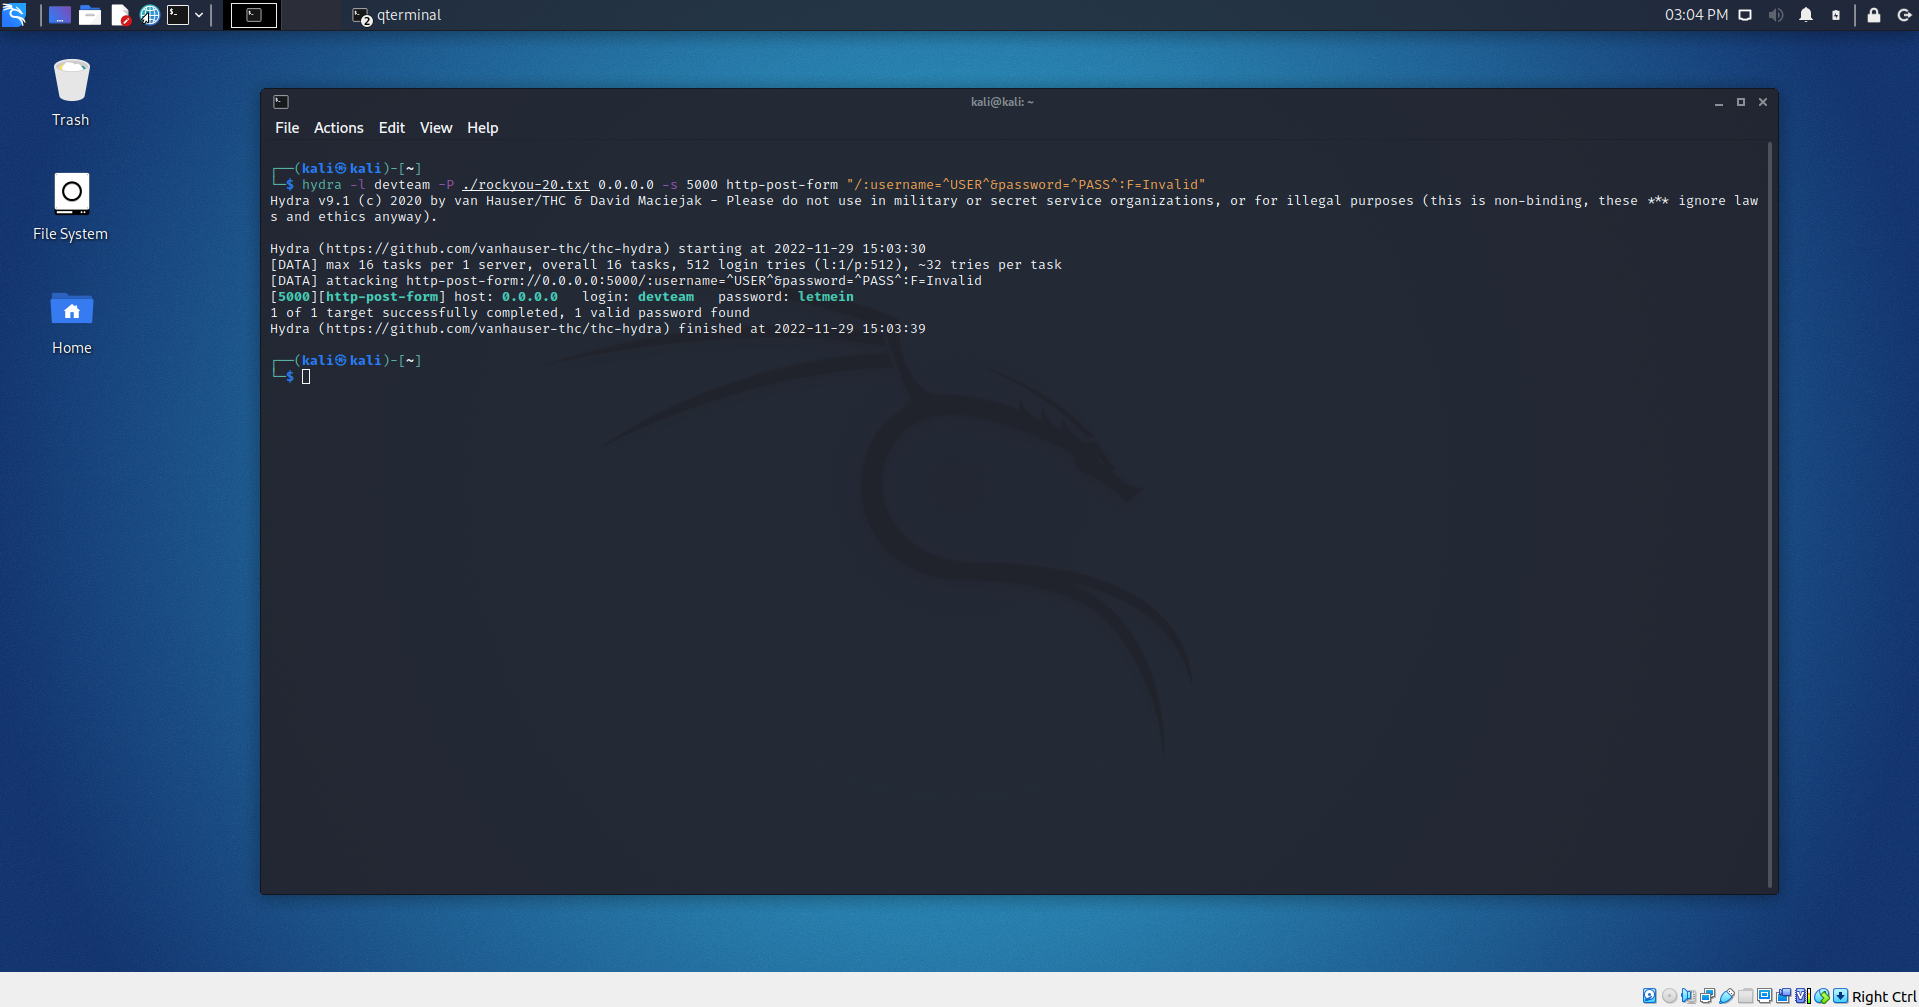Click the VirtualBox hard disk activity icon
Screen dimensions: 1919x1007
1650,996
